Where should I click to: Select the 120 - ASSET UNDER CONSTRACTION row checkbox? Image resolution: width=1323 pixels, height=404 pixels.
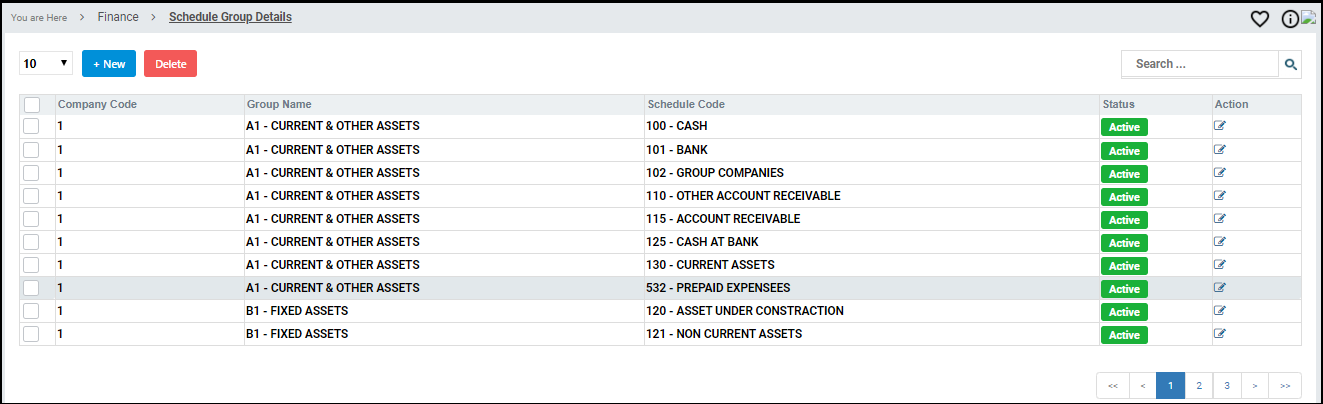(x=31, y=311)
